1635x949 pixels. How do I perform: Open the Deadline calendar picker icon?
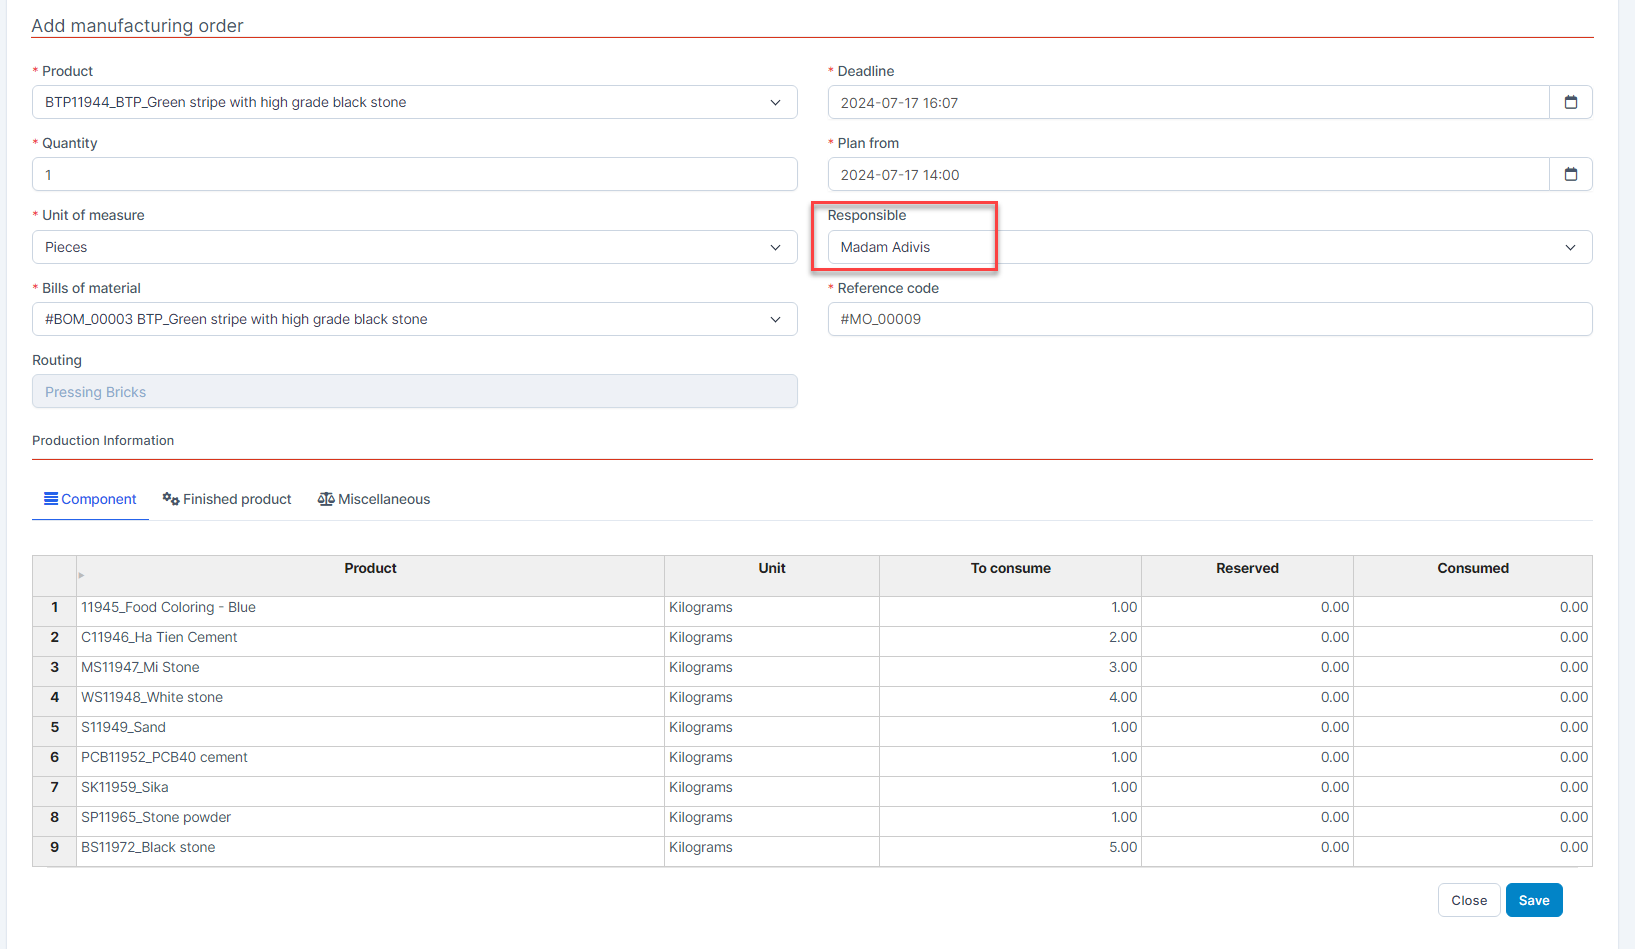coord(1570,102)
